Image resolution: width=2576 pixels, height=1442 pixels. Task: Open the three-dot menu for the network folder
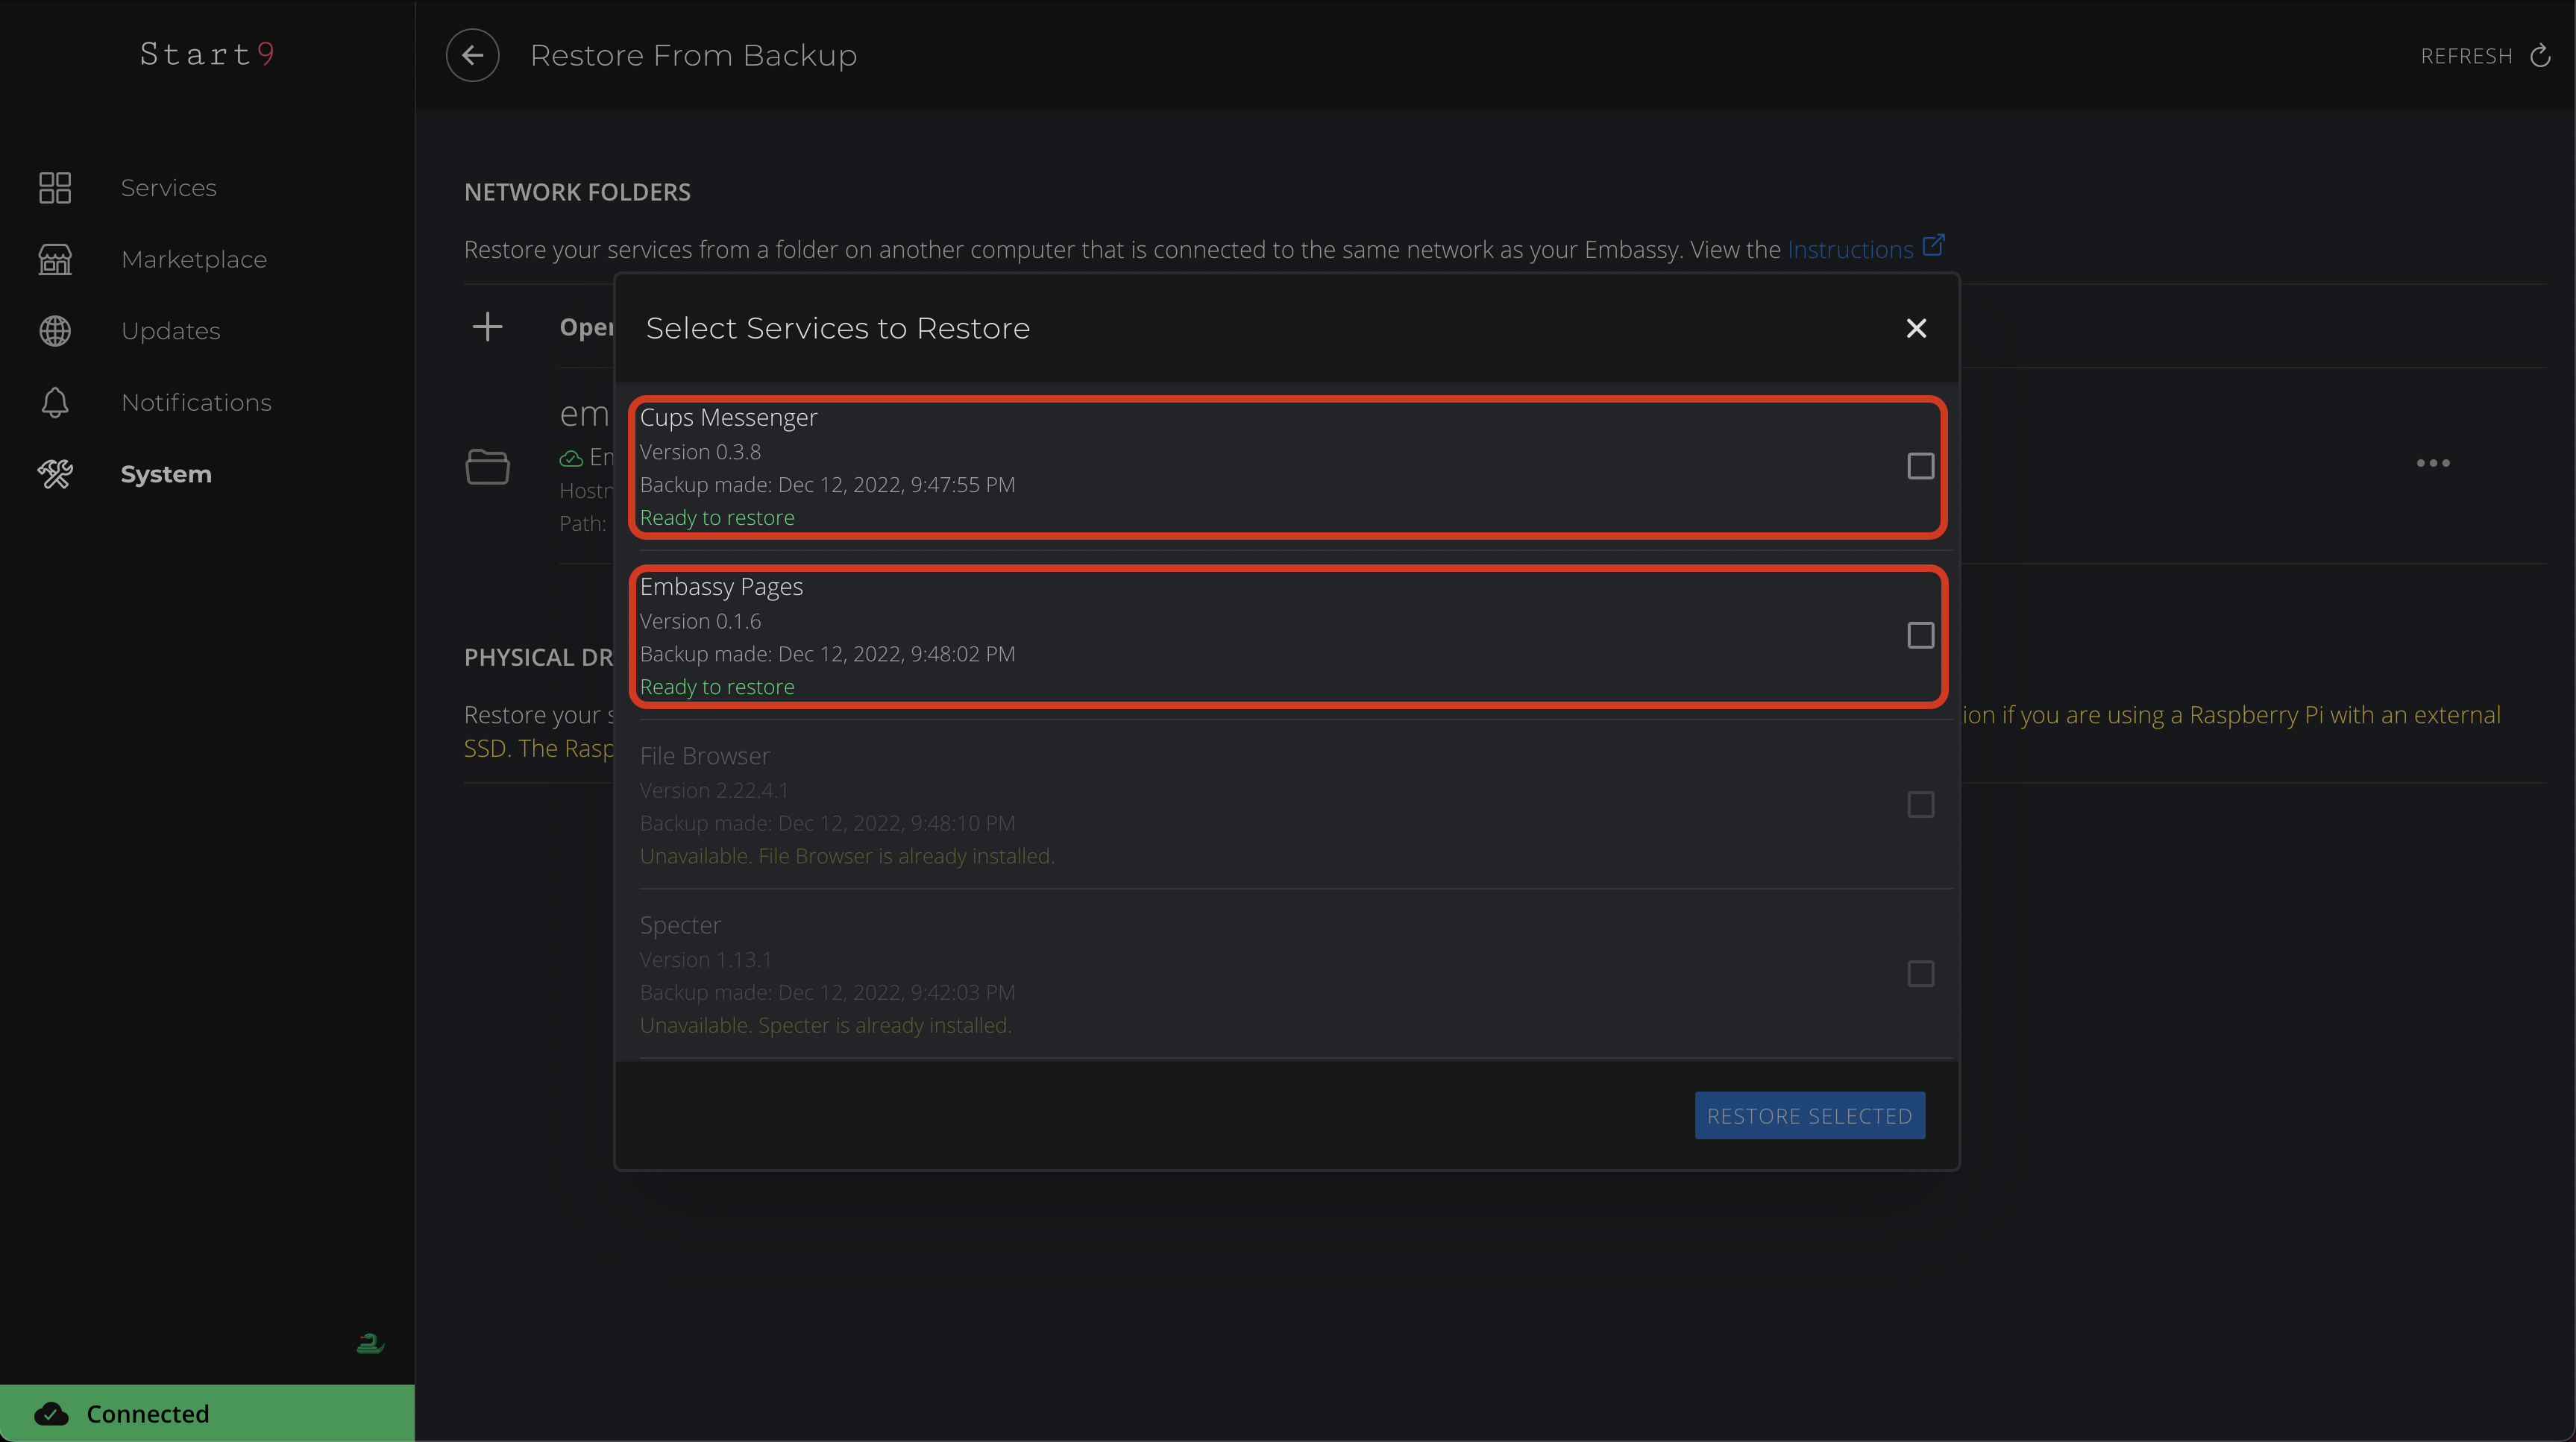(x=2432, y=463)
